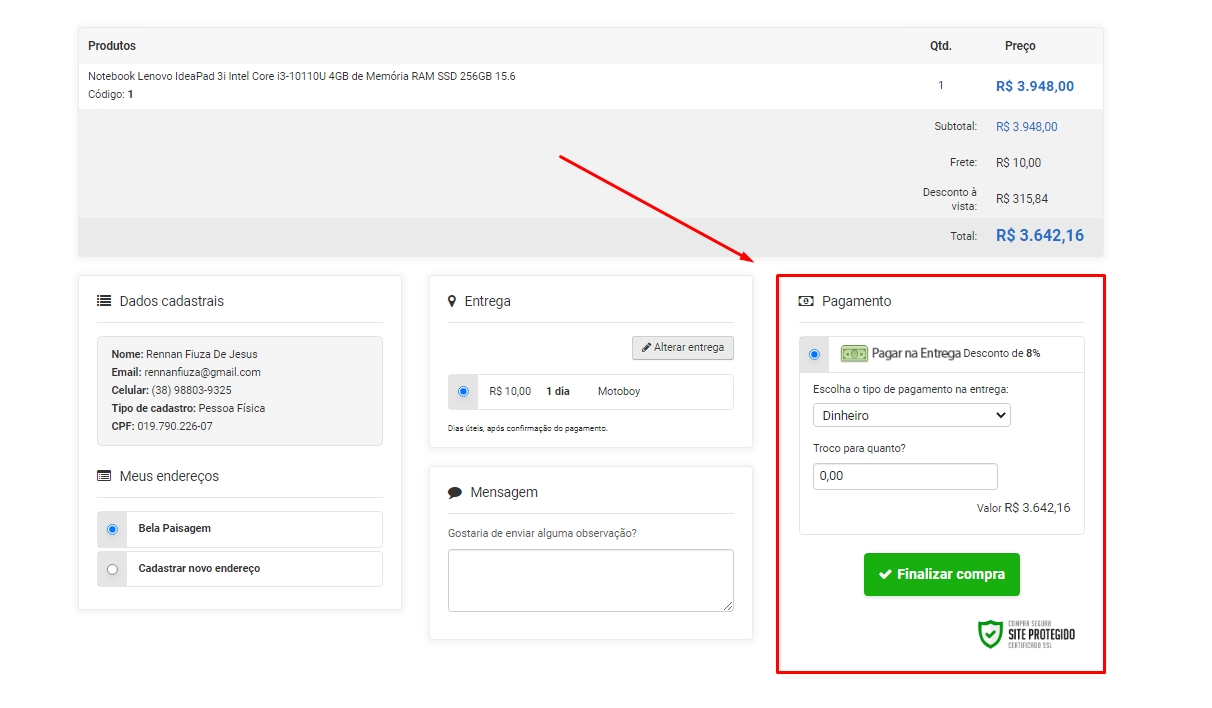Viewport: 1212px width, 708px height.
Task: Click the Frete value R$ 10,00
Action: point(1018,163)
